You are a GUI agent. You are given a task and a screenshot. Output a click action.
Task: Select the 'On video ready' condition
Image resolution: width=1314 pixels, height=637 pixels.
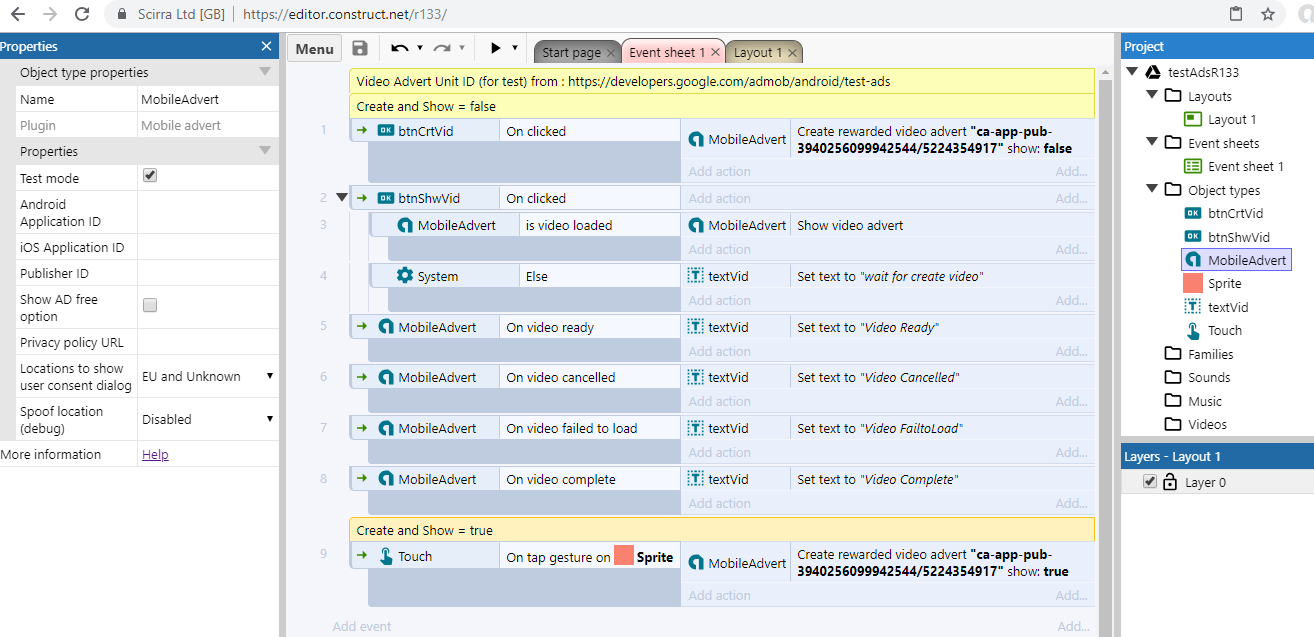589,327
